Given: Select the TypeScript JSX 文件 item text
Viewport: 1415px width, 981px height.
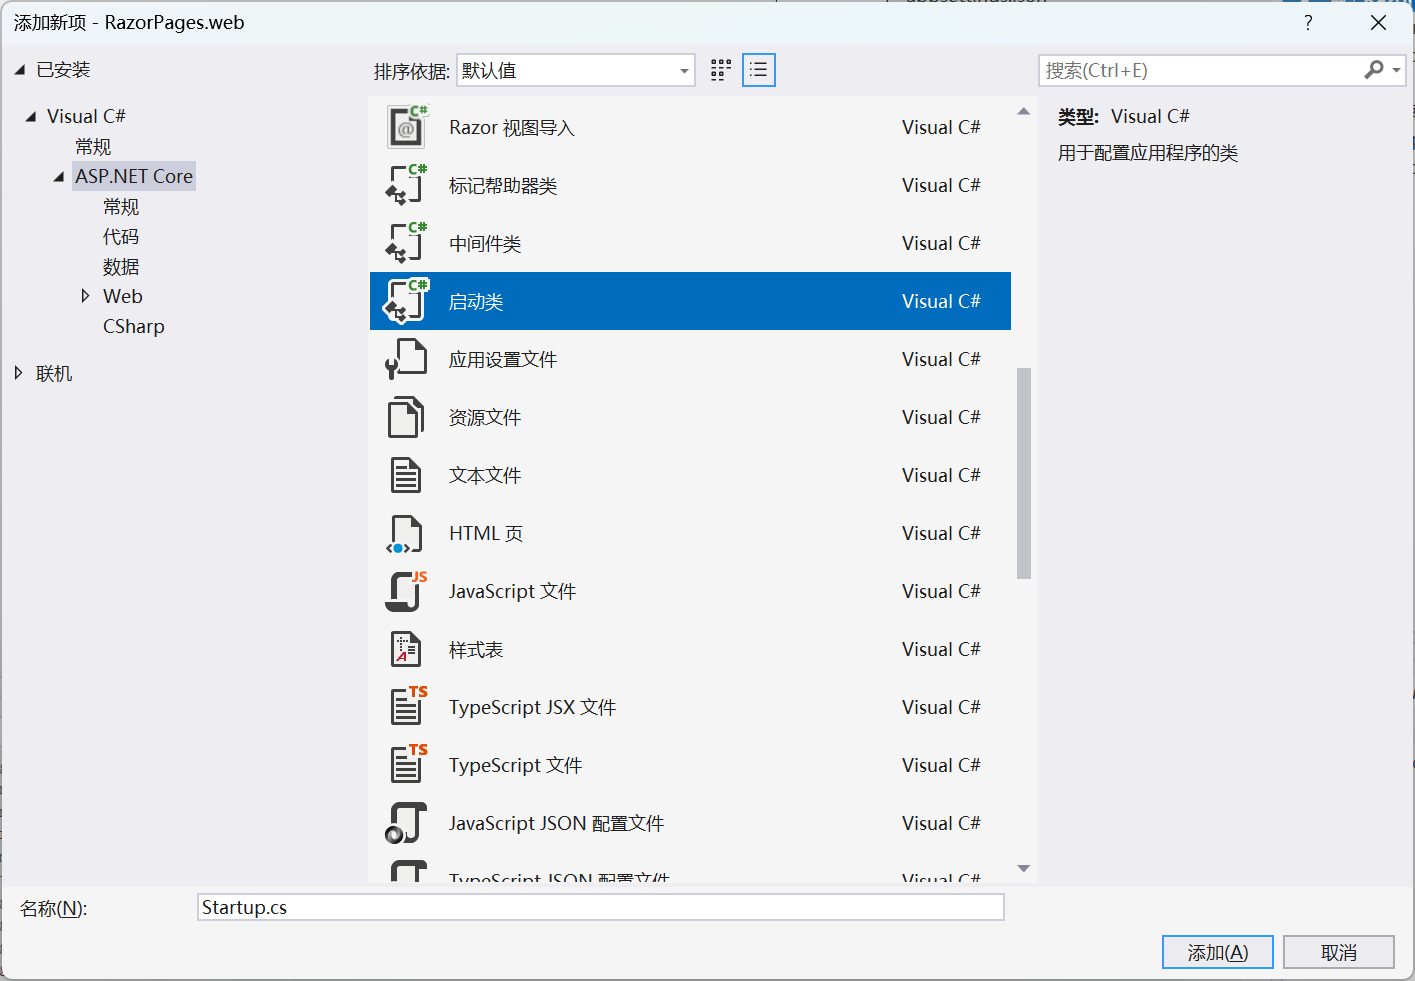Looking at the screenshot, I should point(533,708).
